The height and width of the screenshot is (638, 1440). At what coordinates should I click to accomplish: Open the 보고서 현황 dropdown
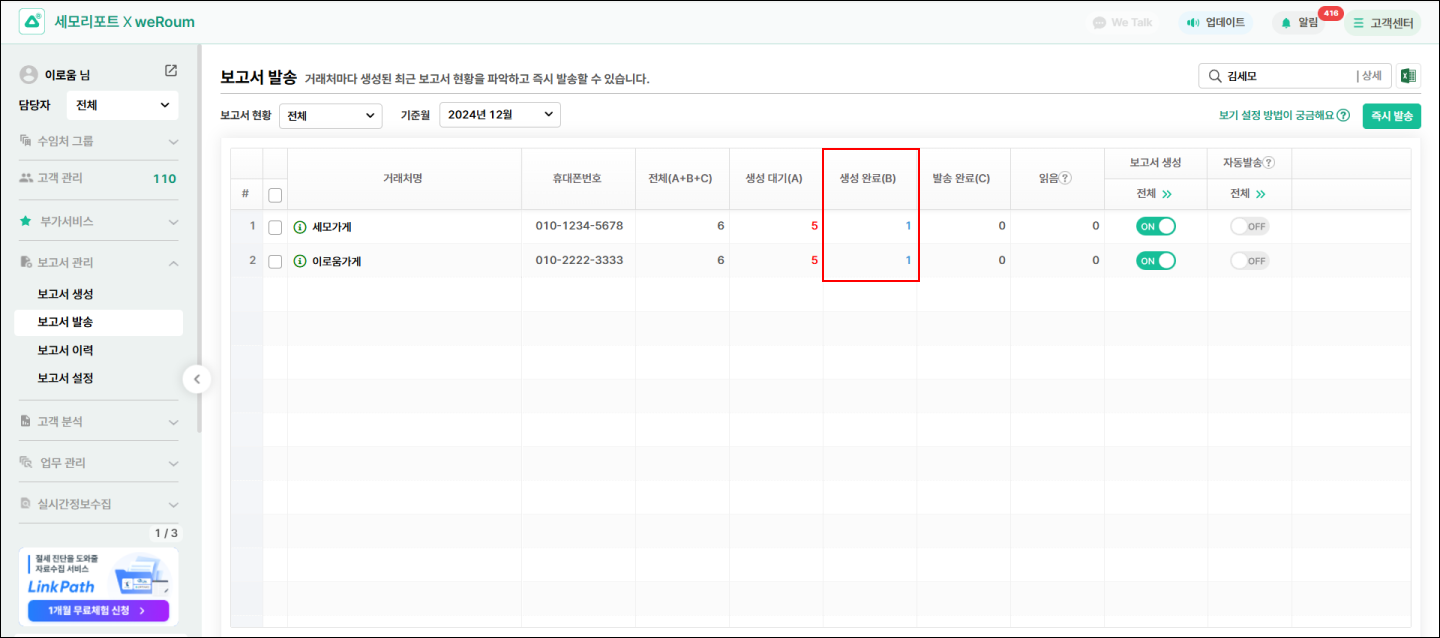[x=330, y=116]
